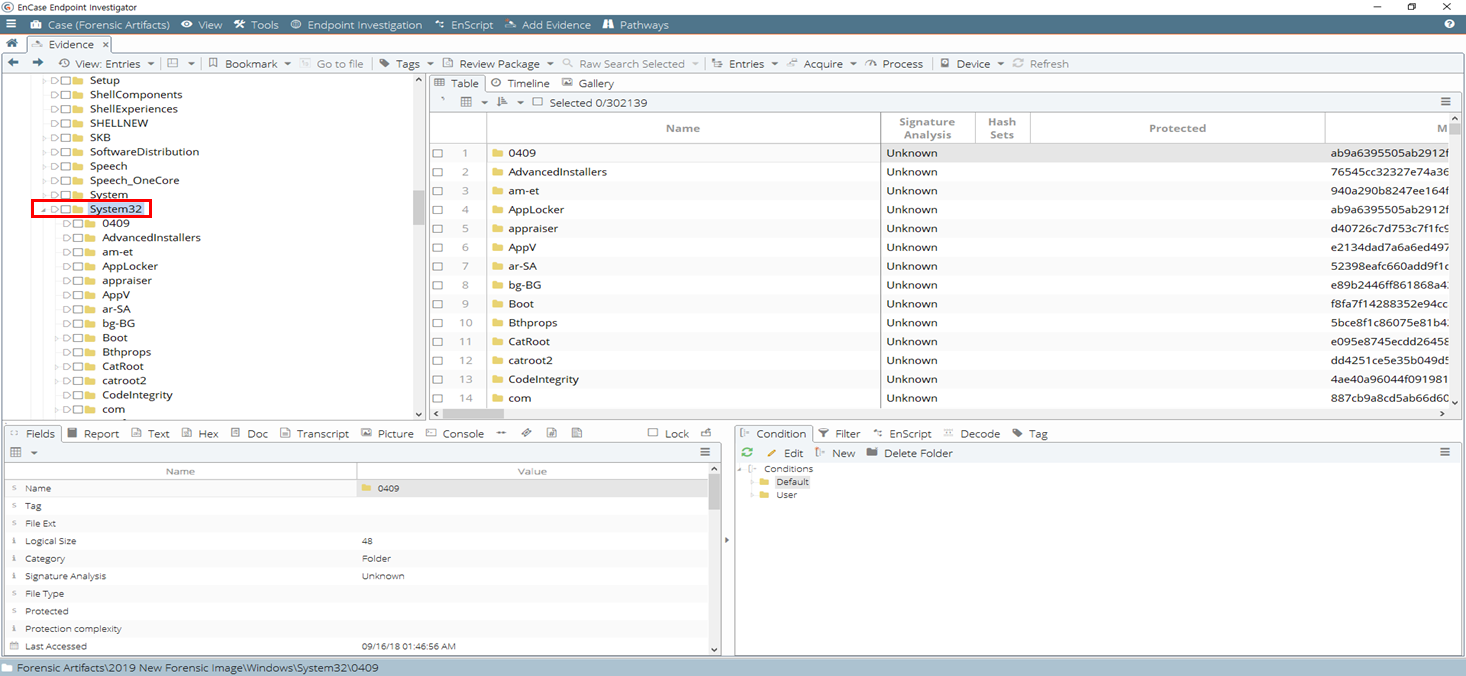Switch to the Hex tab
The height and width of the screenshot is (676, 1466).
[200, 433]
